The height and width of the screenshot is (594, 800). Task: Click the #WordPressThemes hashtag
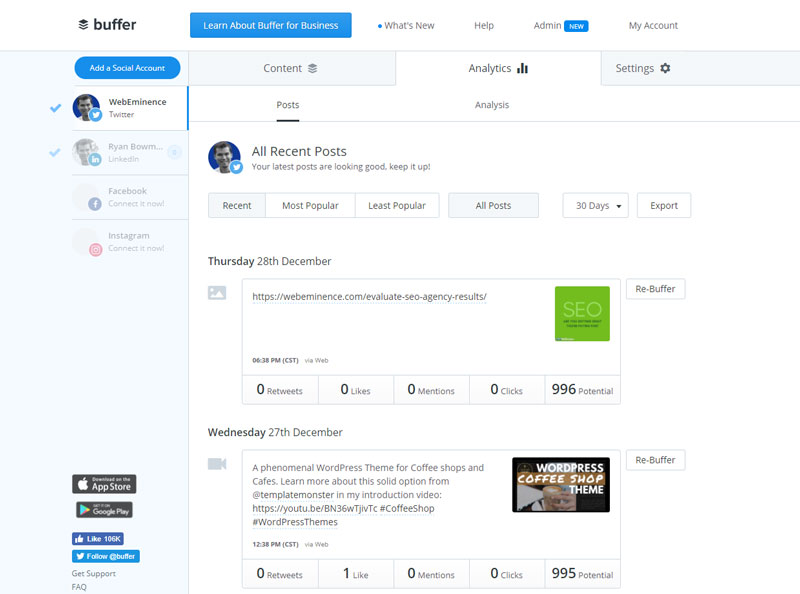[295, 523]
